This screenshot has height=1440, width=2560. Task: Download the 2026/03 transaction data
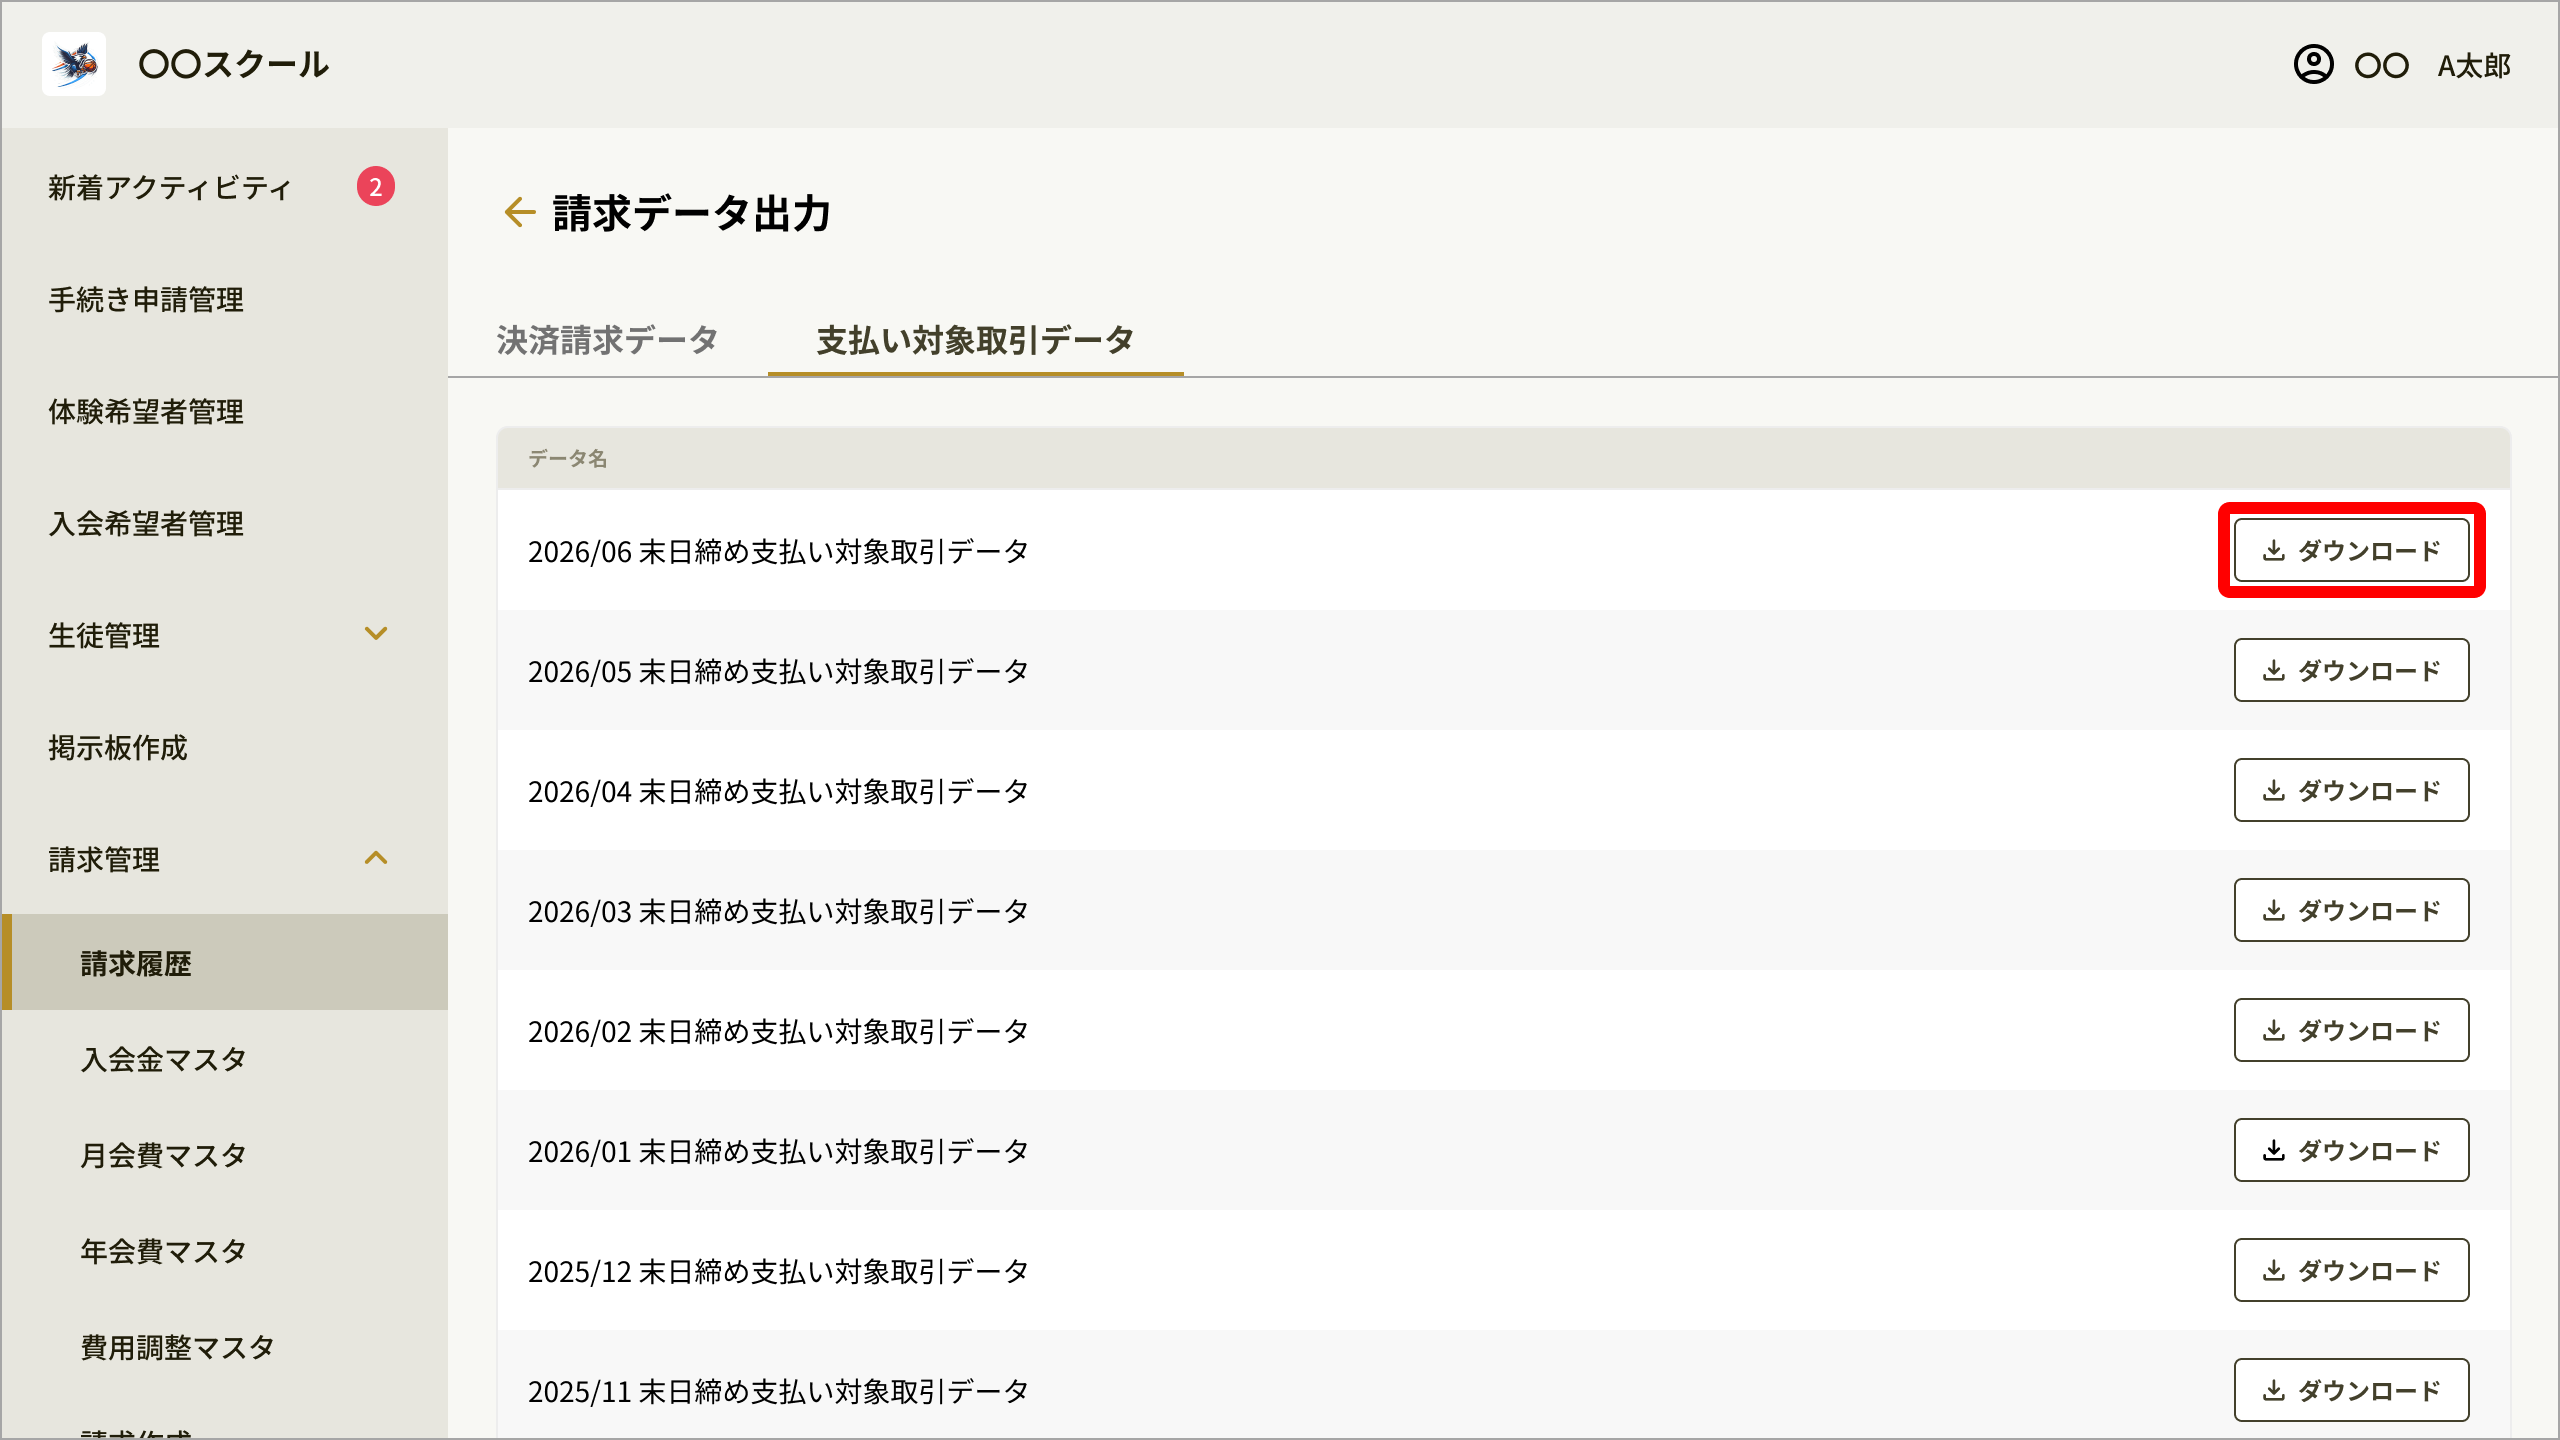pyautogui.click(x=2351, y=910)
